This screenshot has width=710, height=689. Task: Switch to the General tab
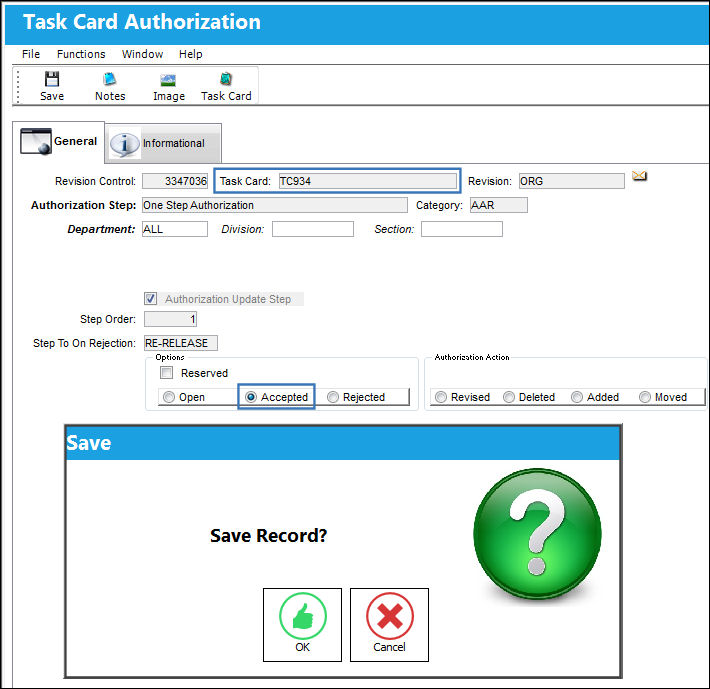tap(59, 142)
